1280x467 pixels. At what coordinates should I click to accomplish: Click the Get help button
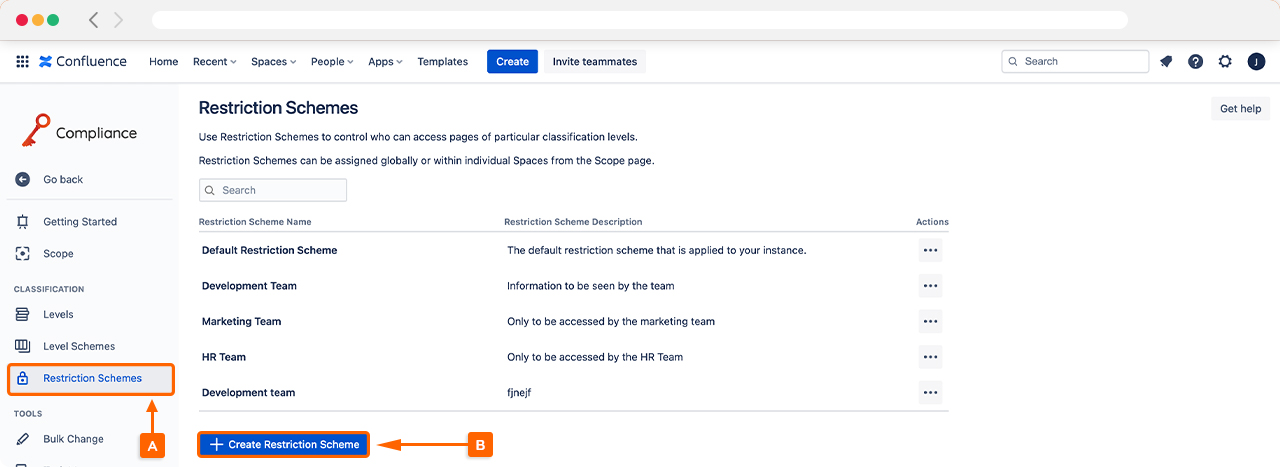coord(1240,109)
